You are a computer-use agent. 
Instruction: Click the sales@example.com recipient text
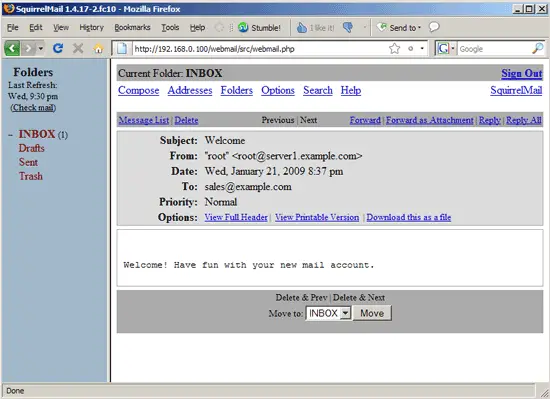coord(248,187)
